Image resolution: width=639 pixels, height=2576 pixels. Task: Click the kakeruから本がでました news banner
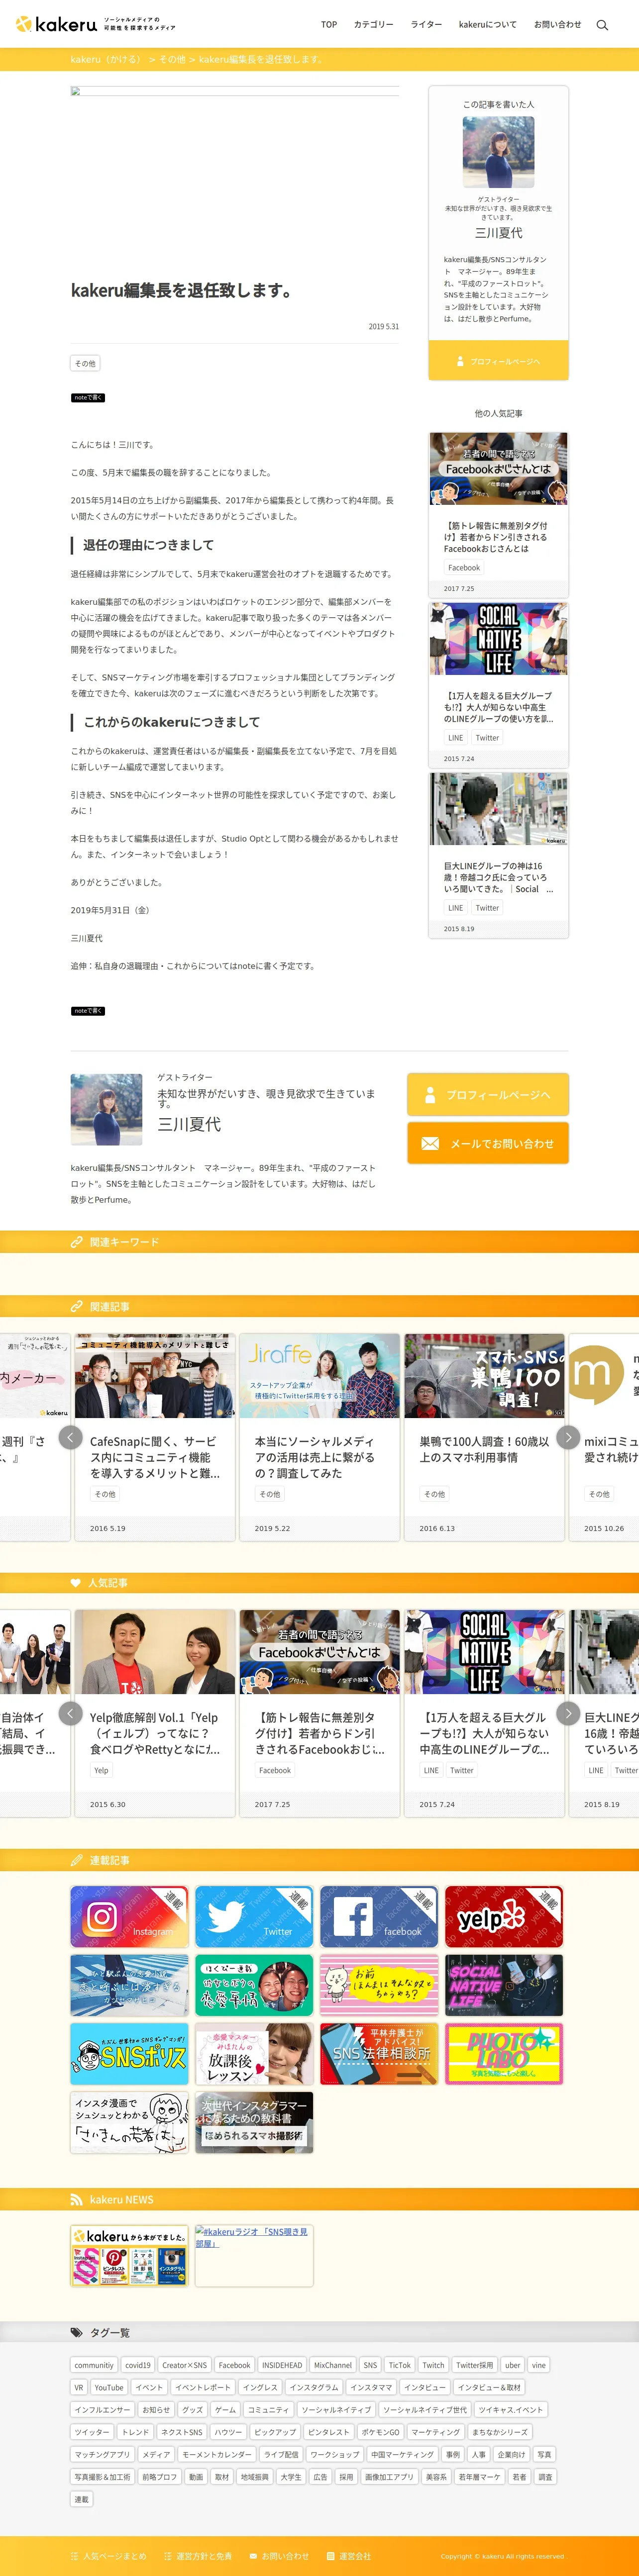[x=129, y=2255]
